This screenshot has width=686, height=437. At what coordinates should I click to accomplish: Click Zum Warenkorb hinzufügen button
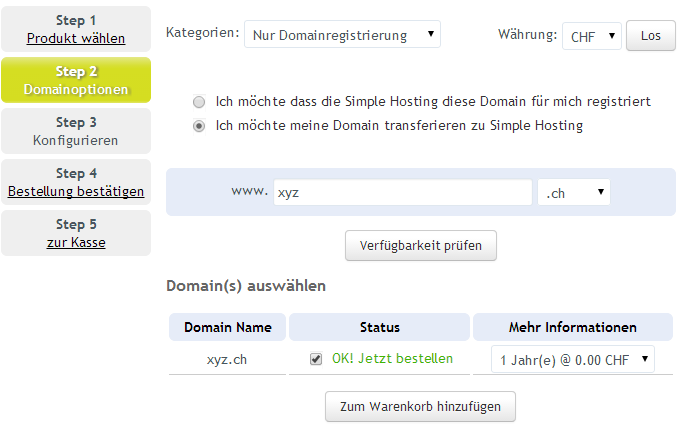[x=420, y=406]
